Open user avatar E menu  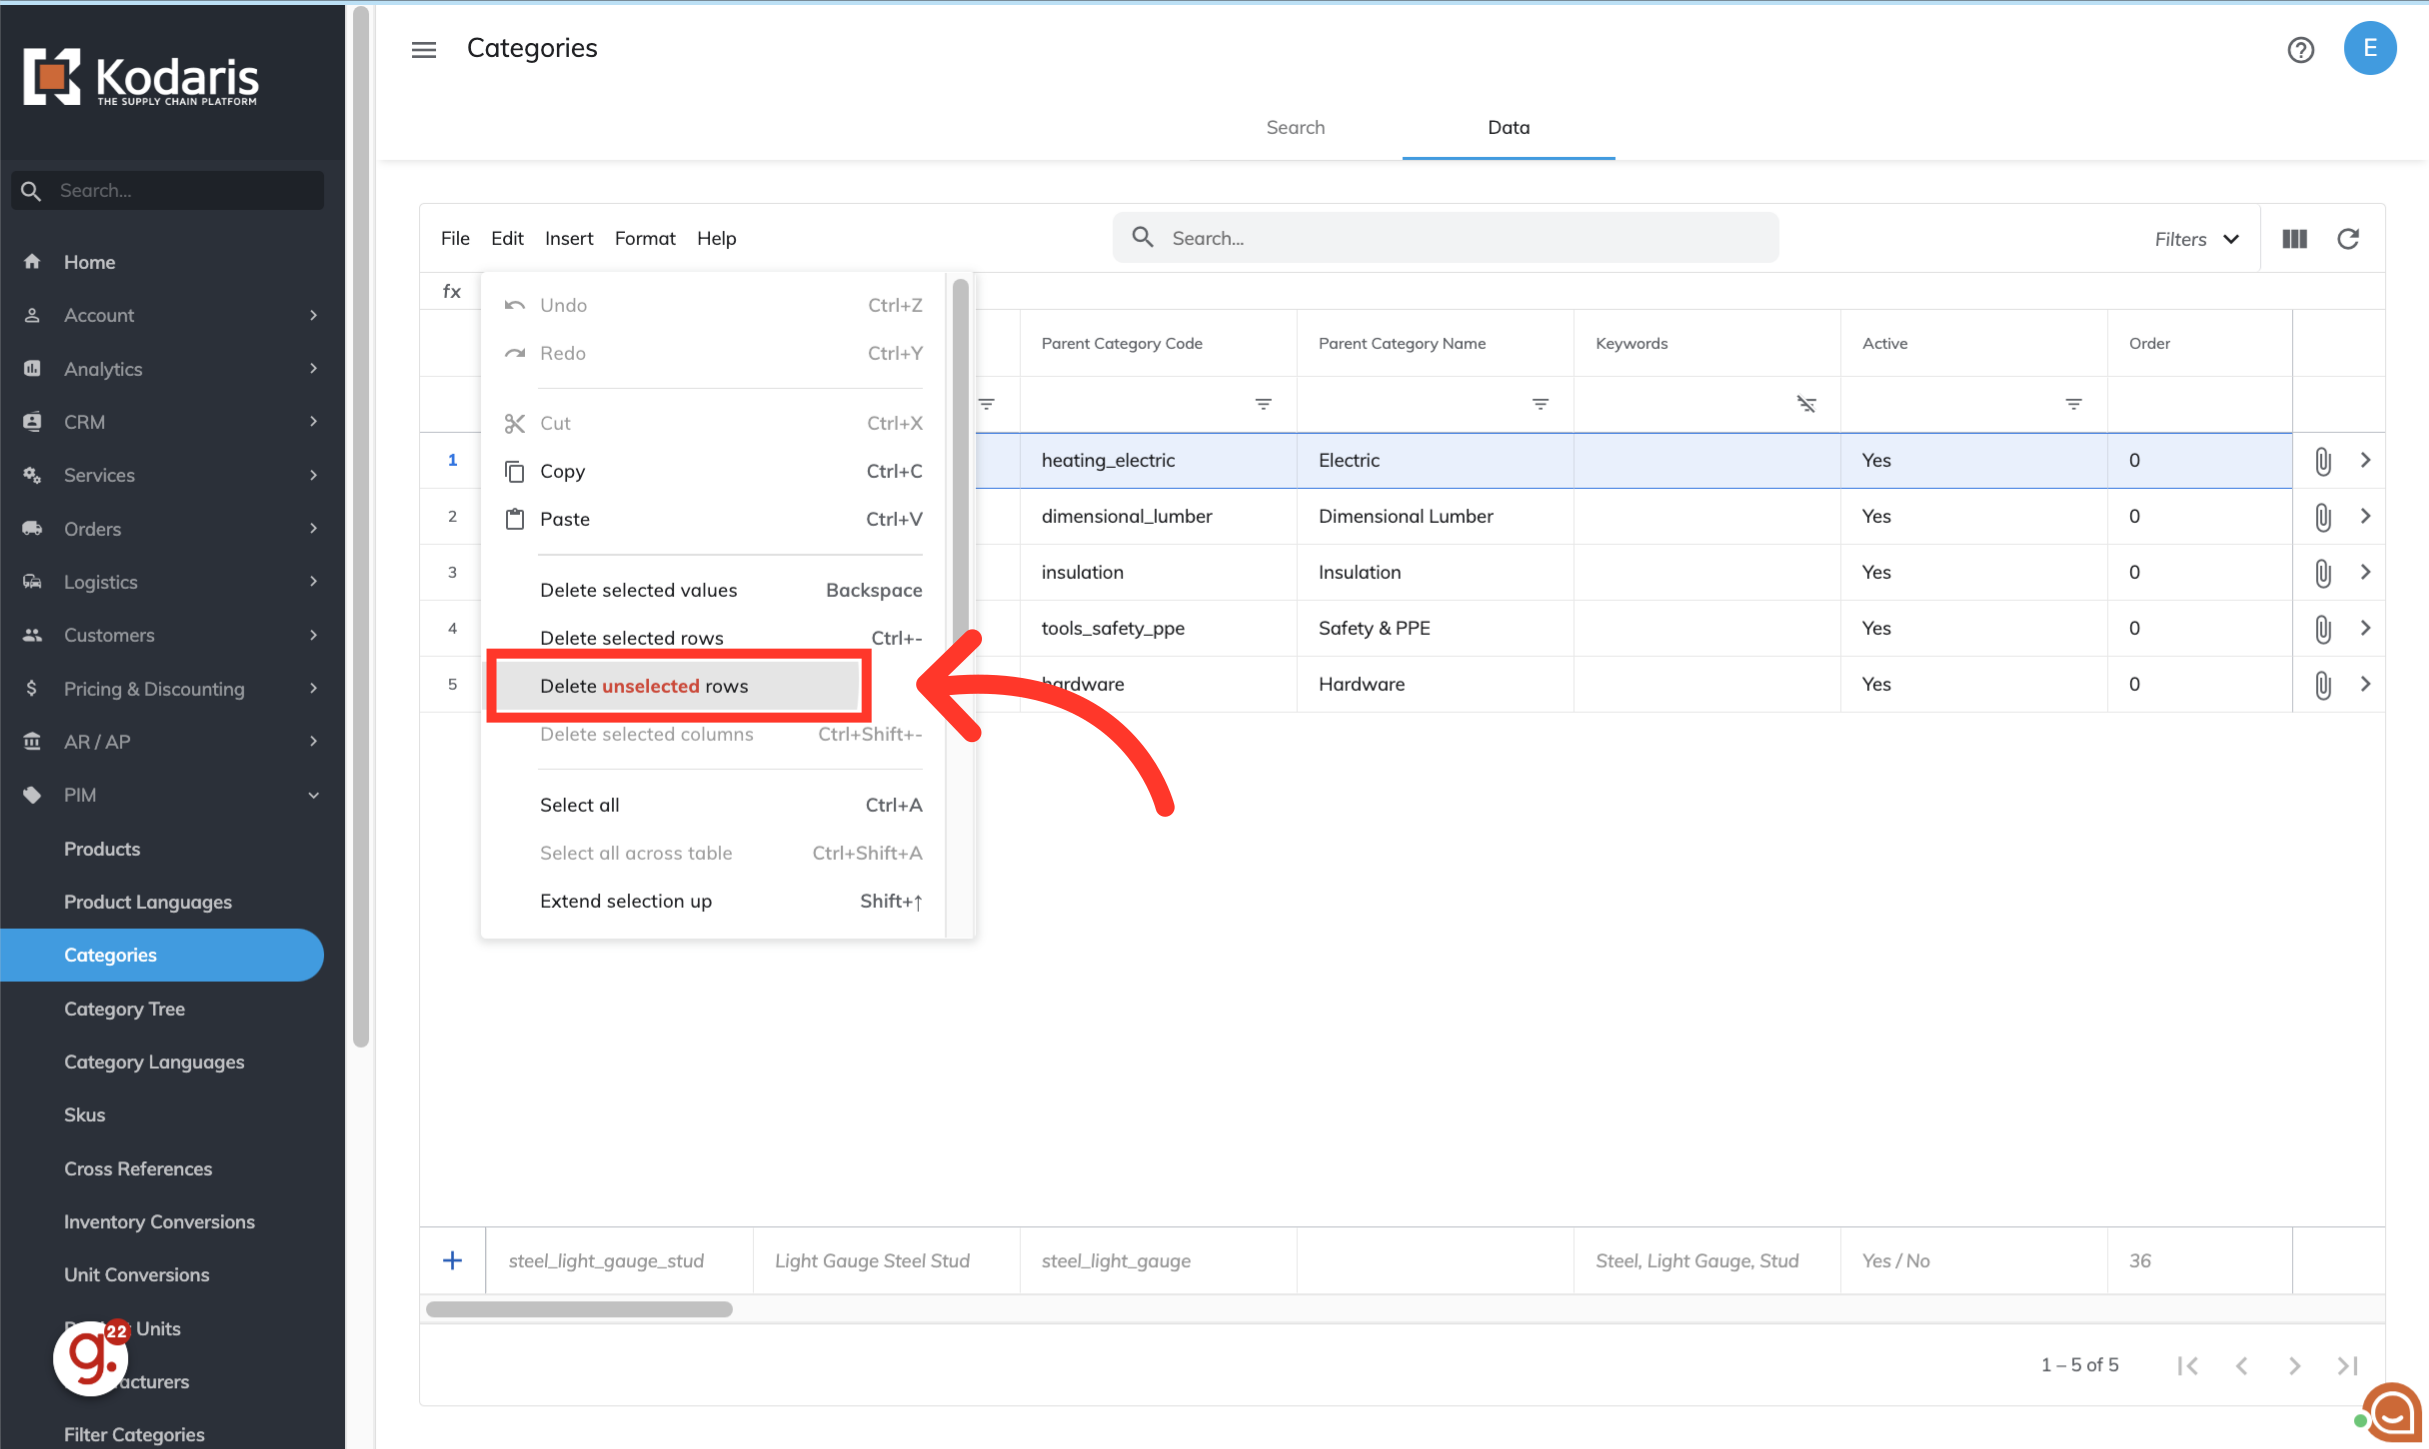(2369, 49)
